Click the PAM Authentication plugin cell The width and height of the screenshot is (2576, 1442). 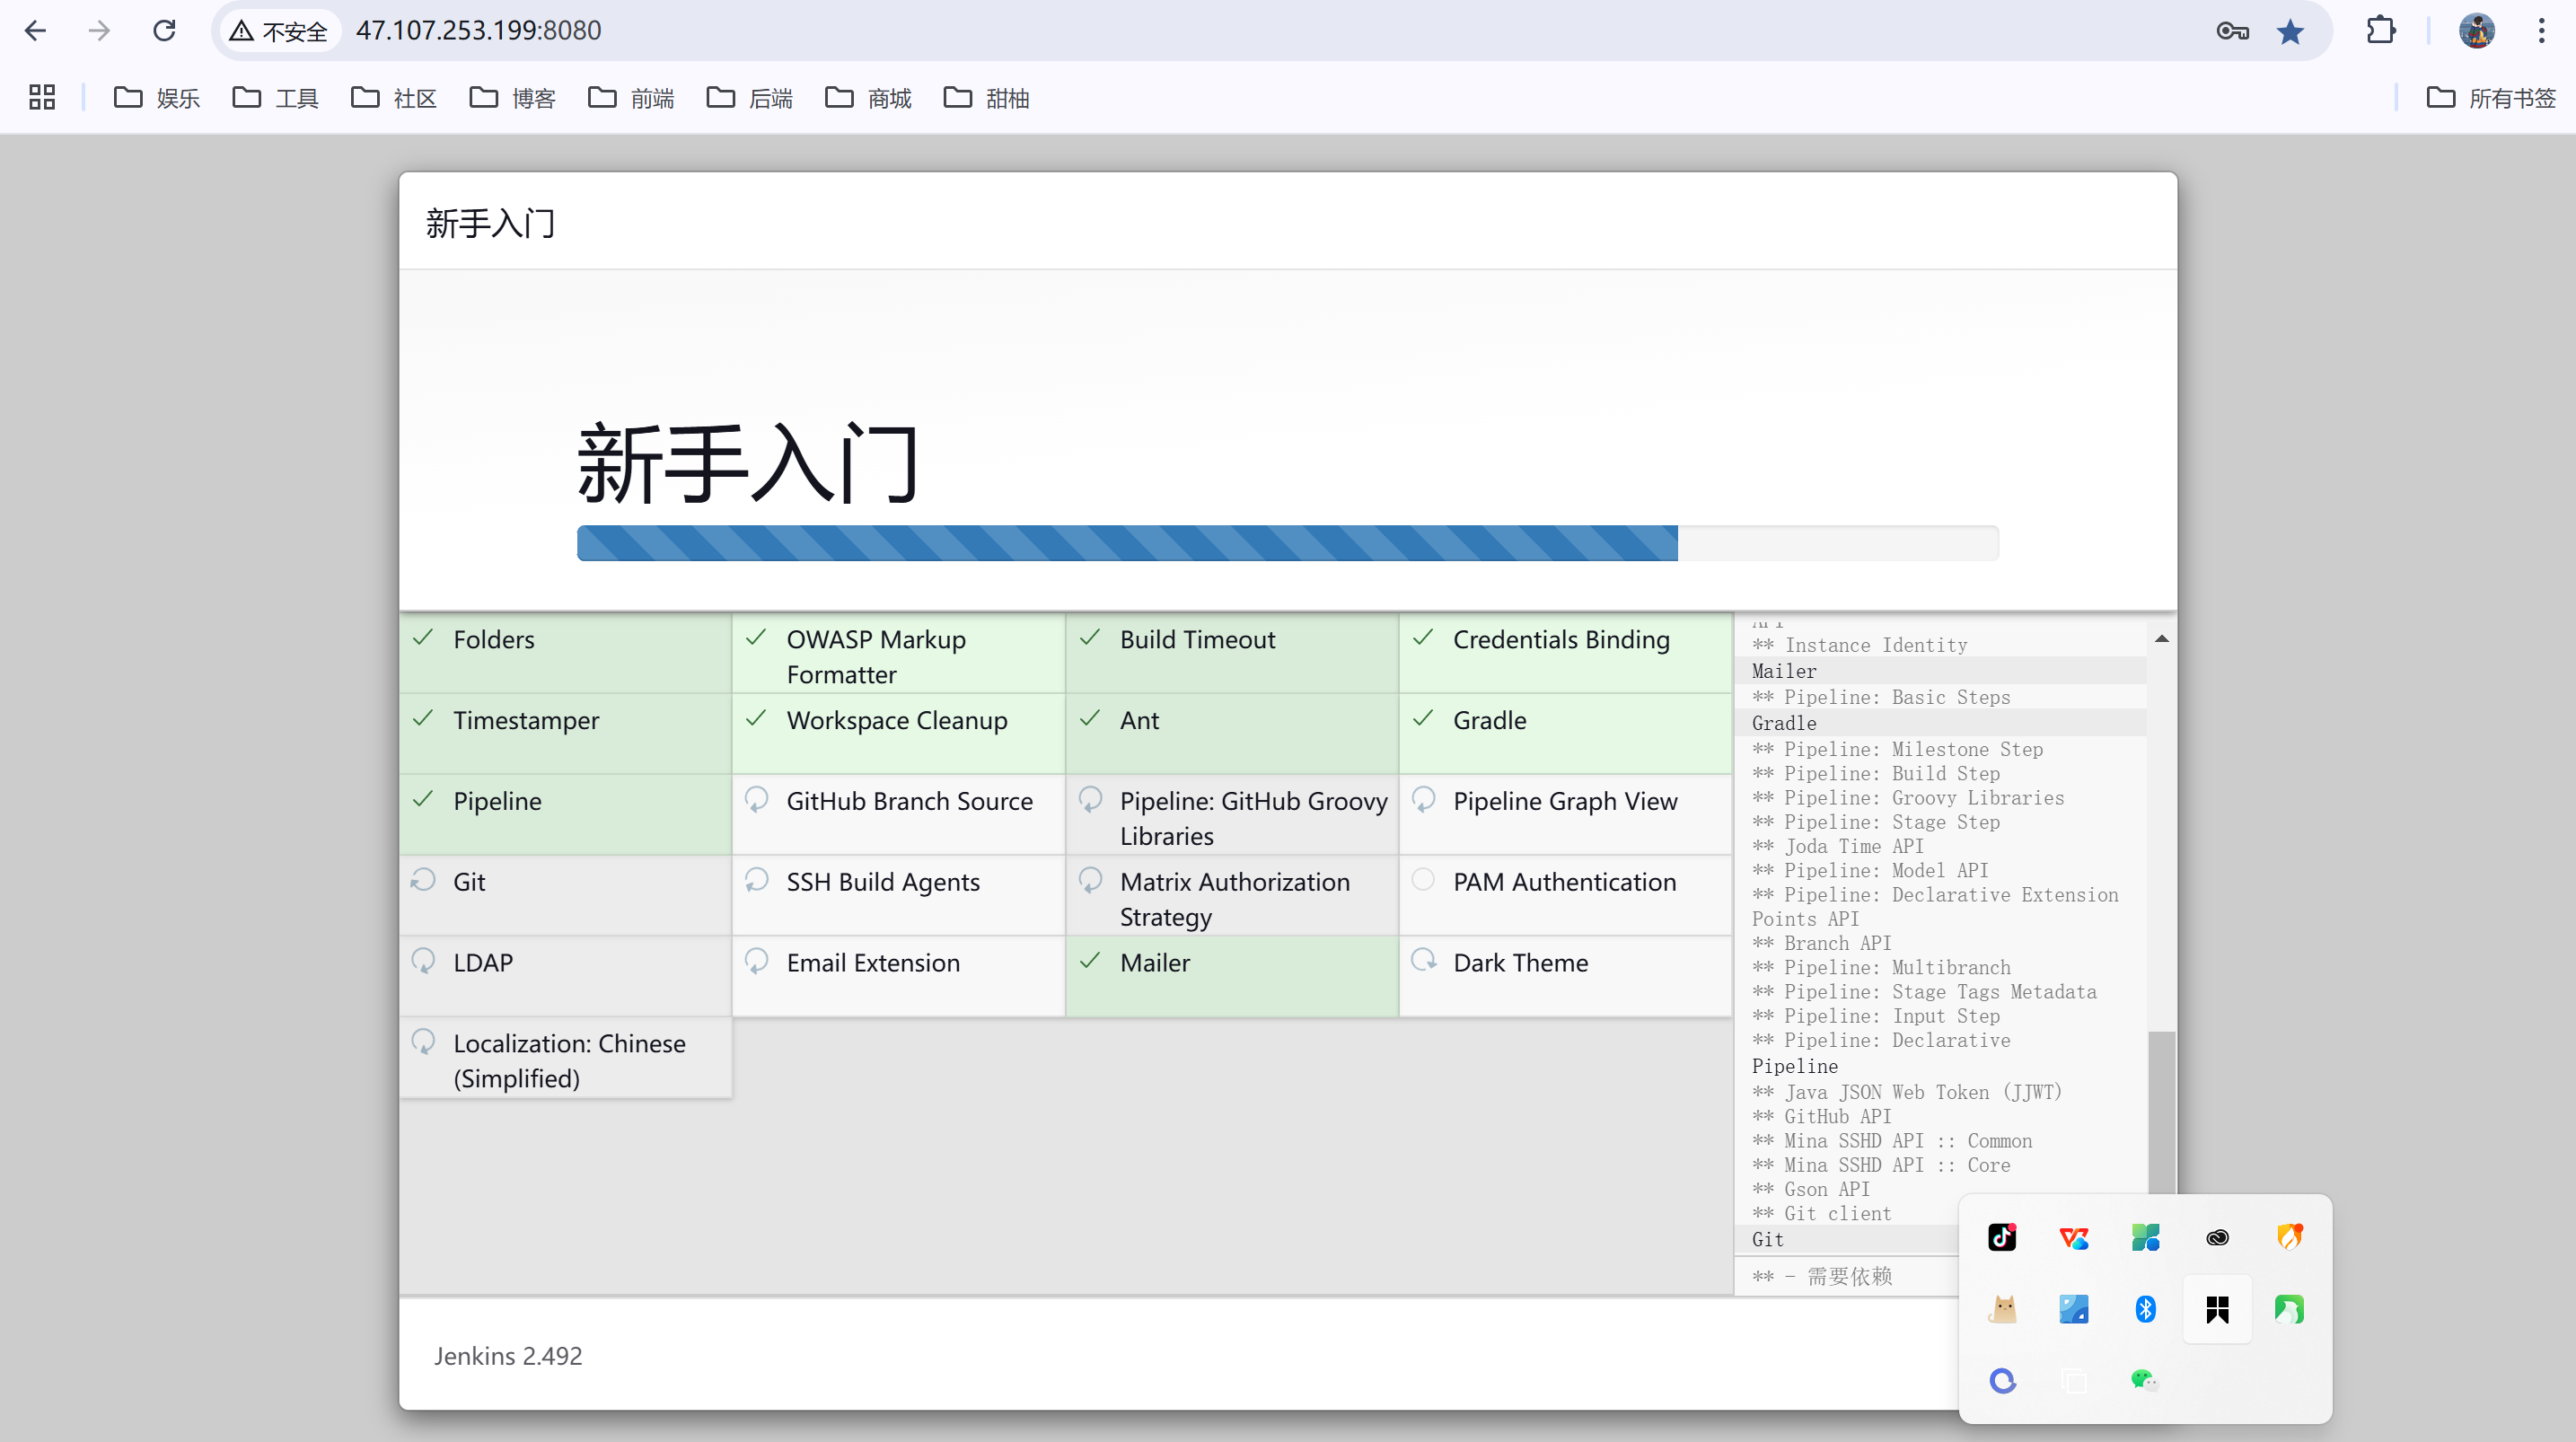tap(1565, 896)
